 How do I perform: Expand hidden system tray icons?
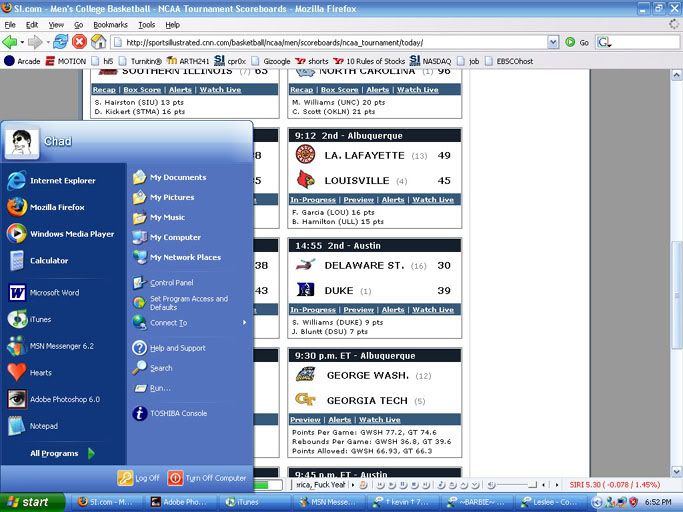pyautogui.click(x=596, y=502)
